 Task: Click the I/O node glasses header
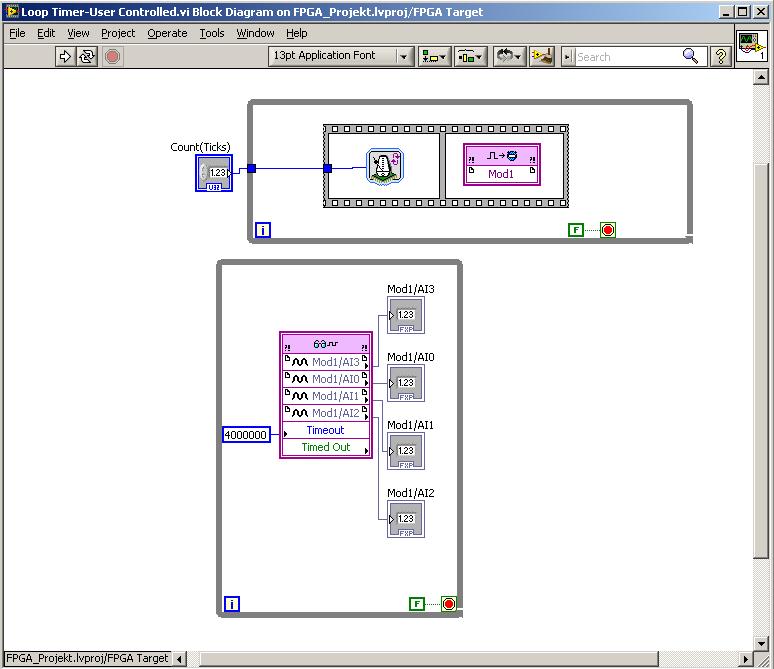point(326,344)
